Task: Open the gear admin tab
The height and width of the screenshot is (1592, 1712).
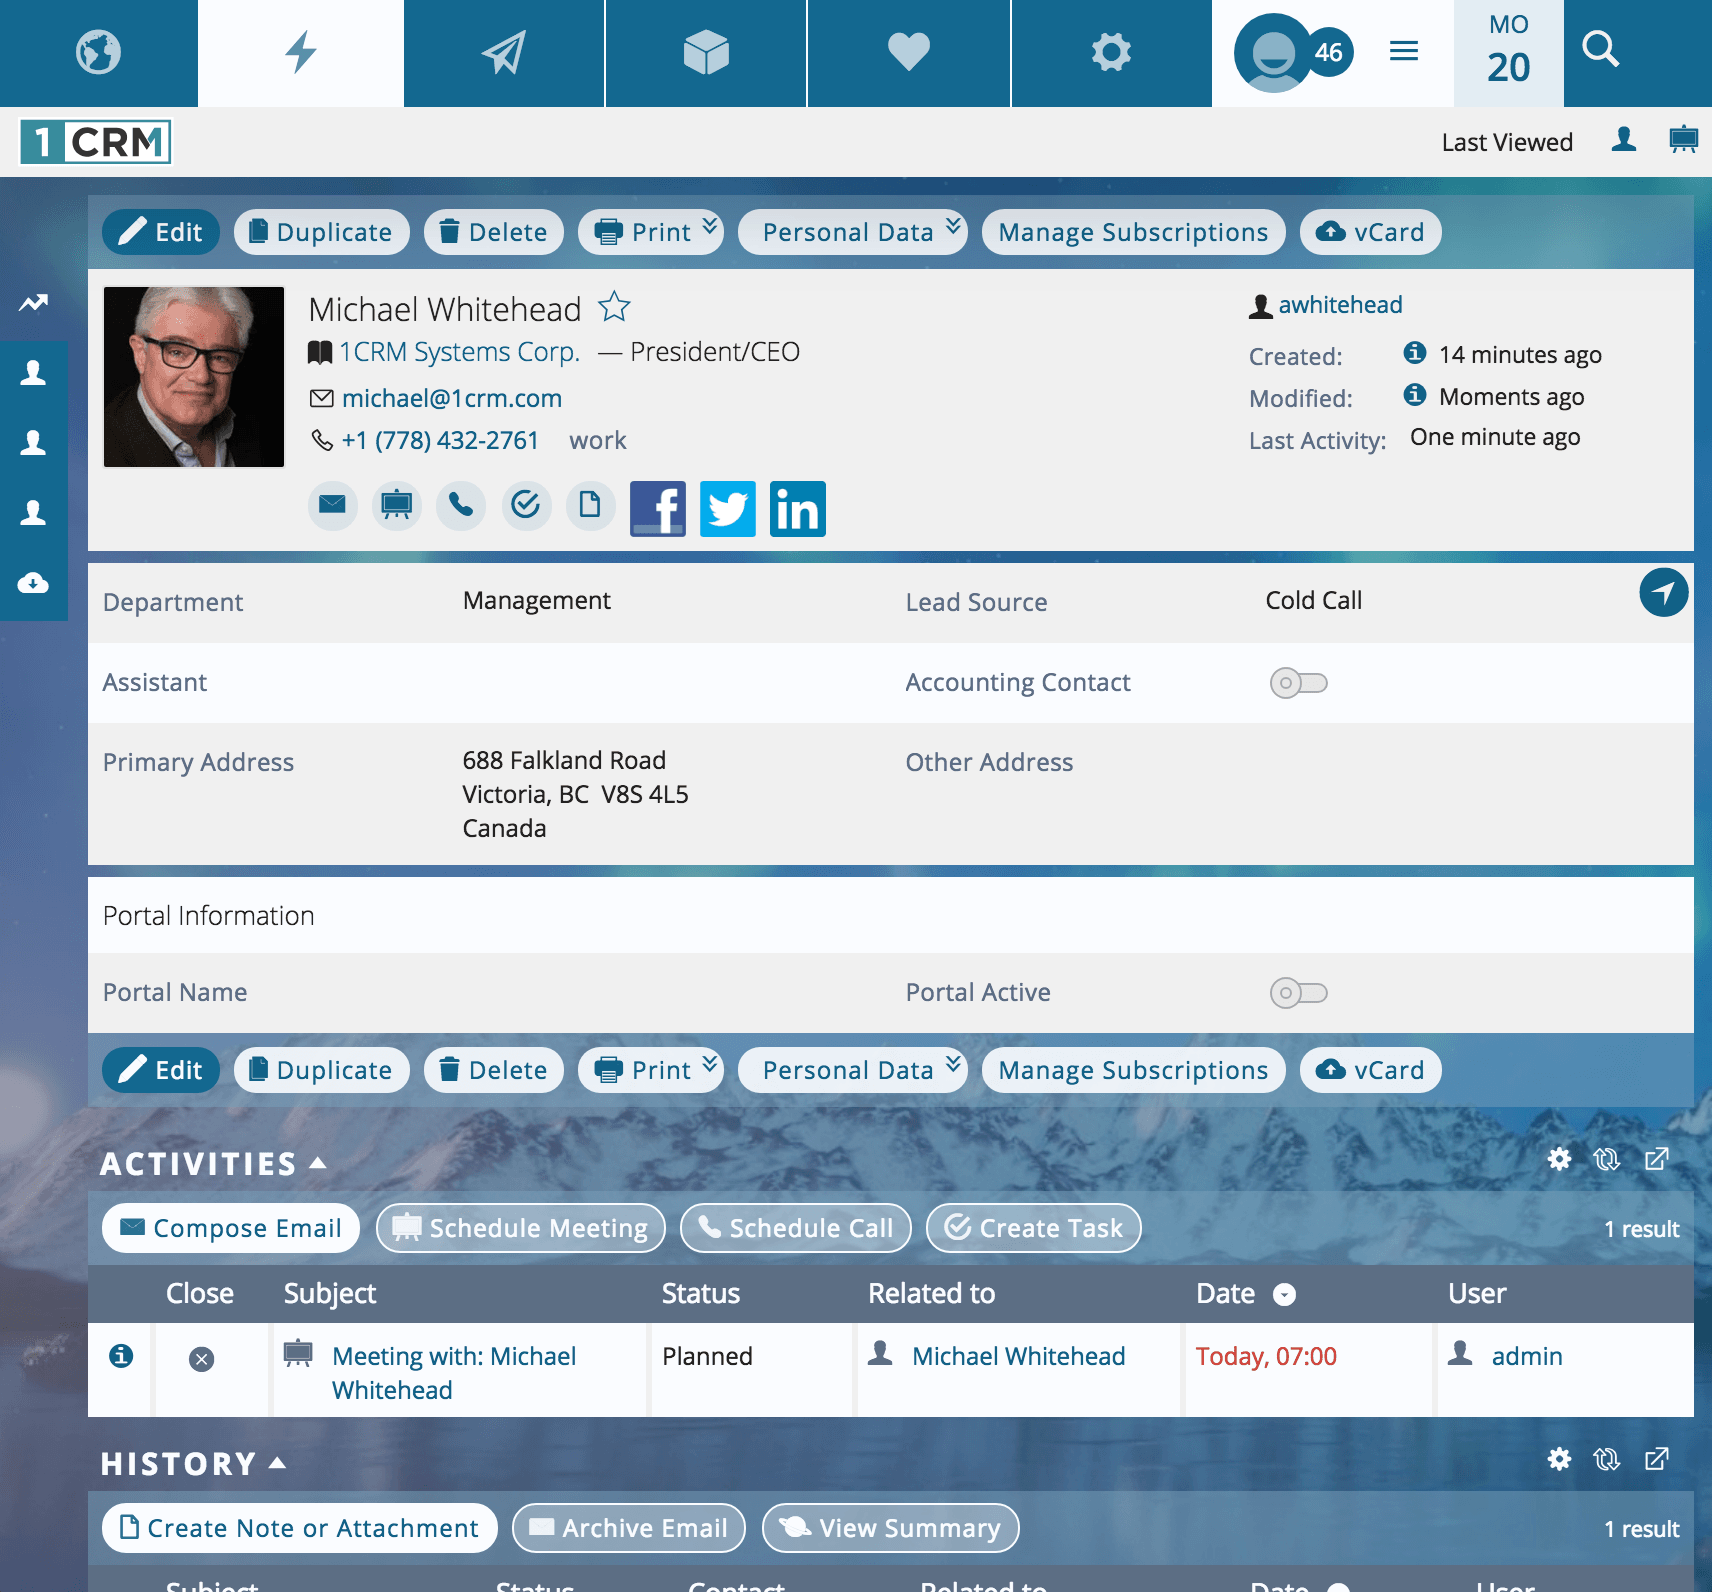Action: [x=1111, y=53]
